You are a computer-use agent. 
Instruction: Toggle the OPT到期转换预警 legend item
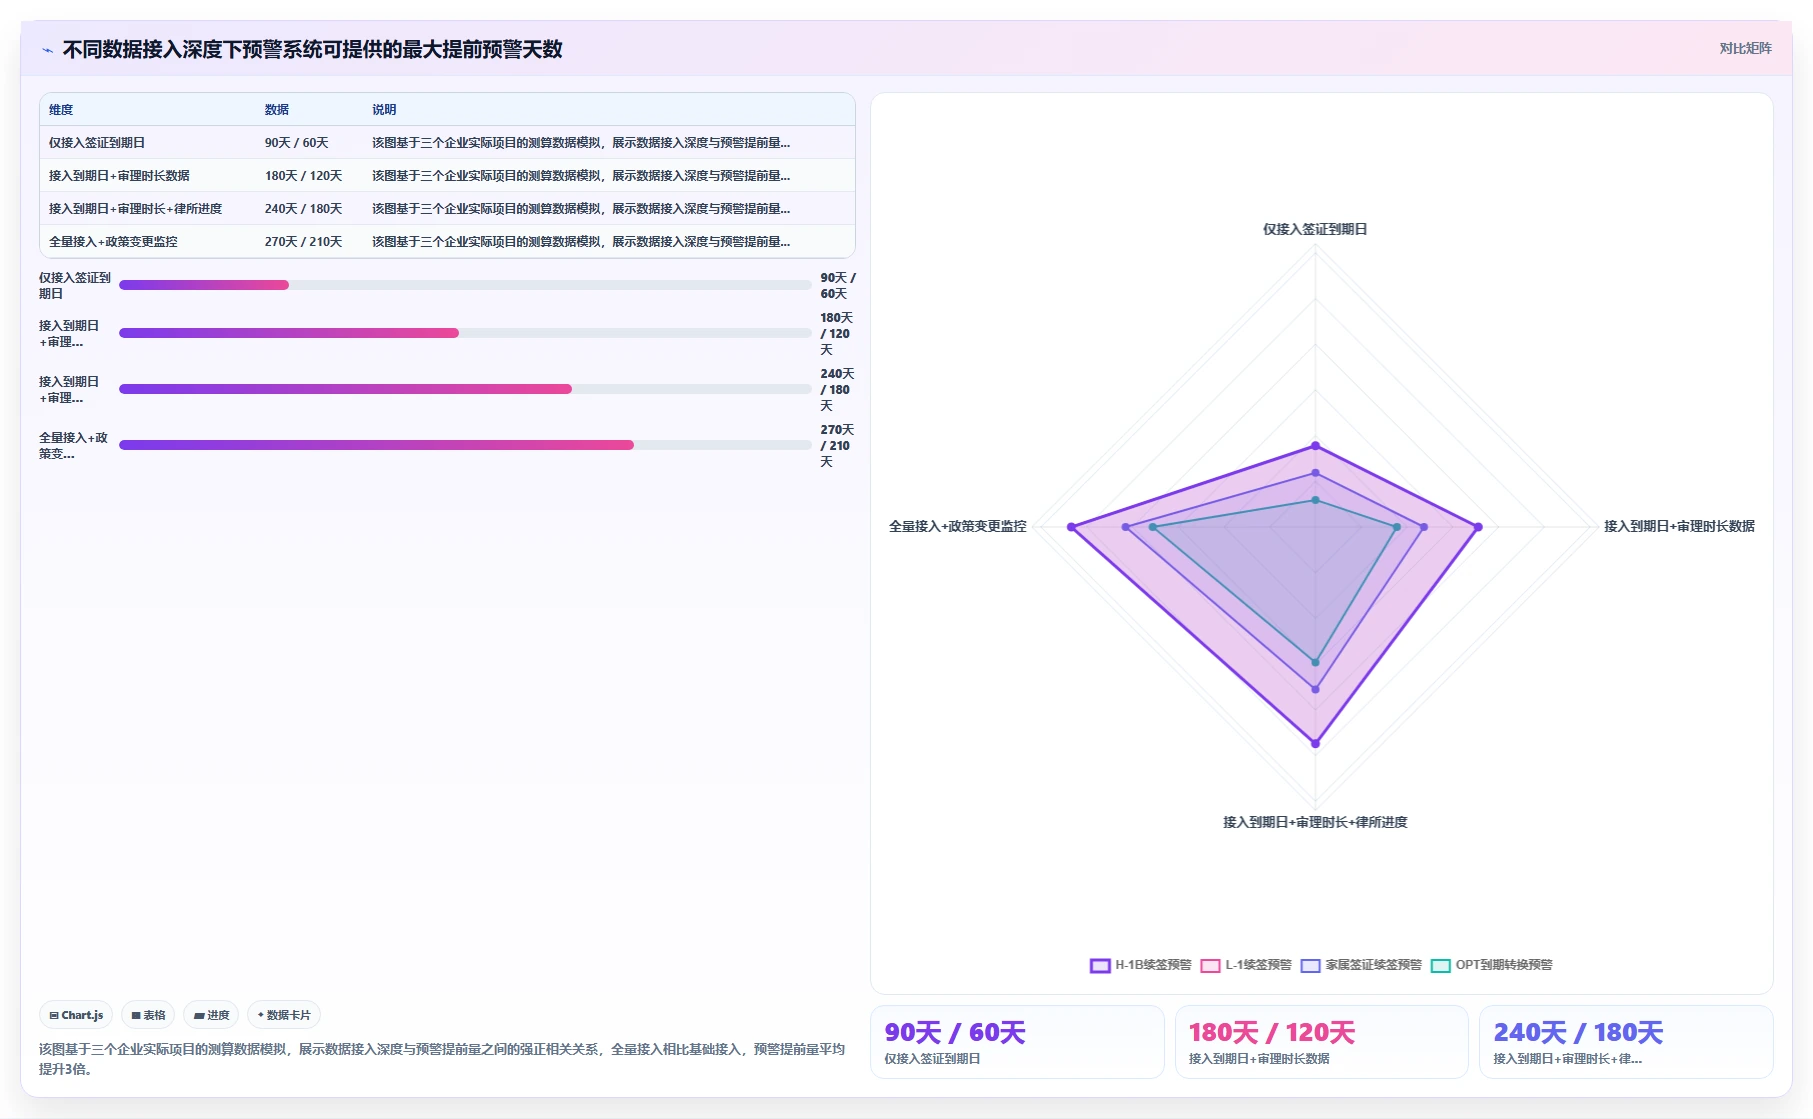point(1491,965)
